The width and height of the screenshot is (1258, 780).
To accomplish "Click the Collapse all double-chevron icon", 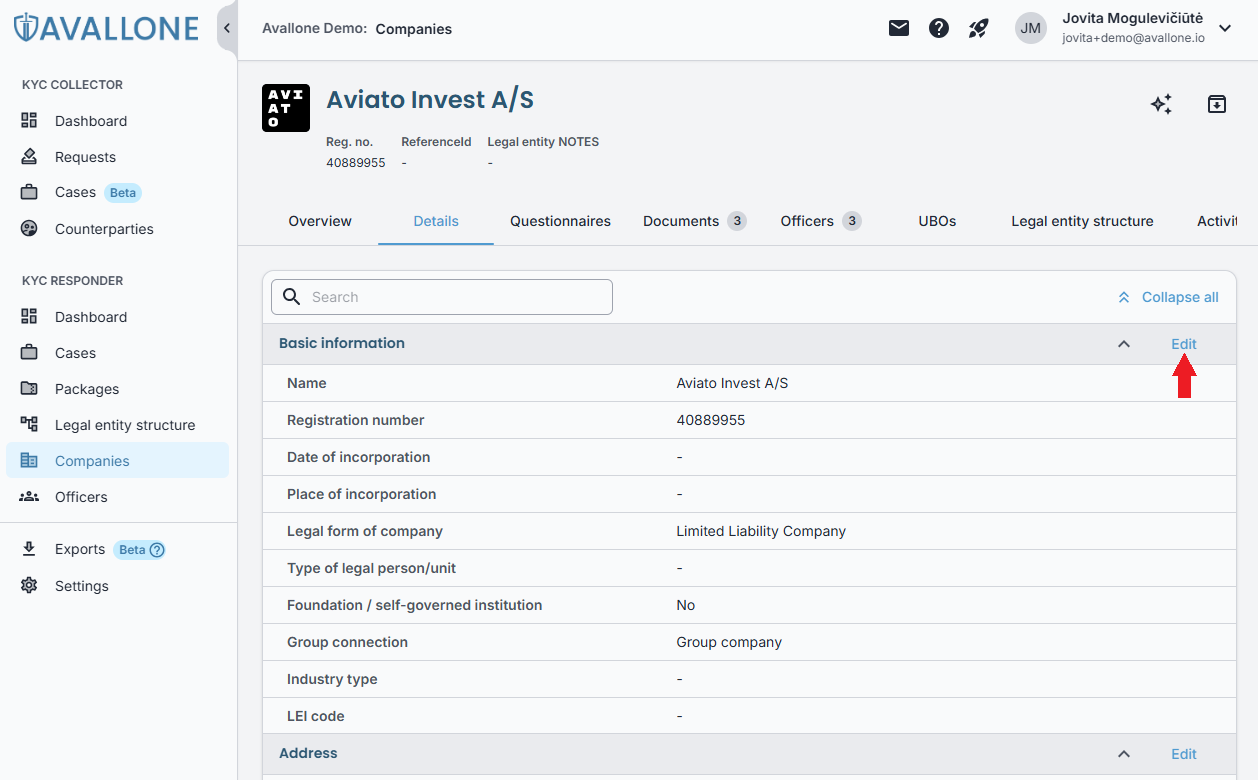I will [1124, 297].
